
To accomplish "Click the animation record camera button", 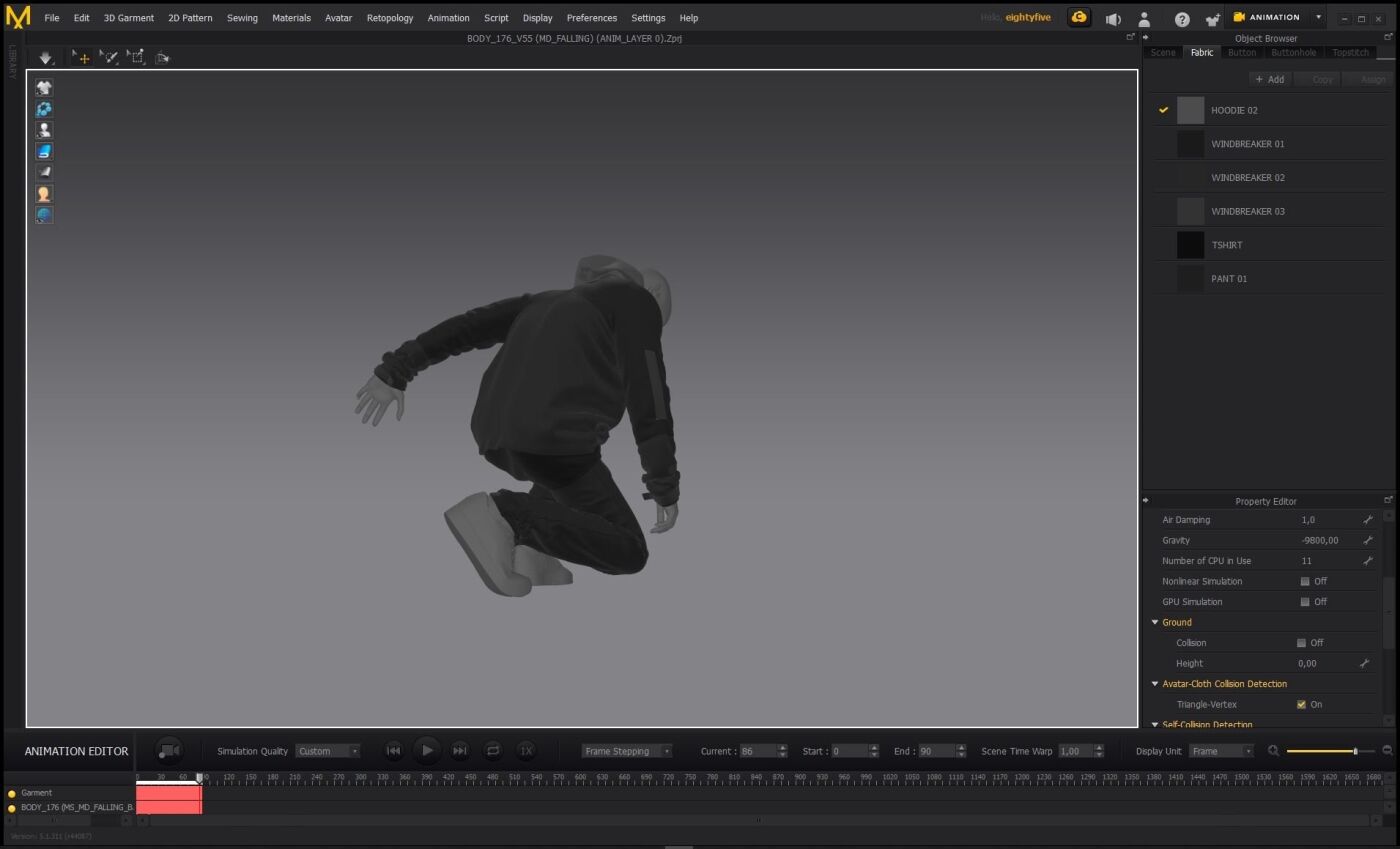I will pos(169,750).
